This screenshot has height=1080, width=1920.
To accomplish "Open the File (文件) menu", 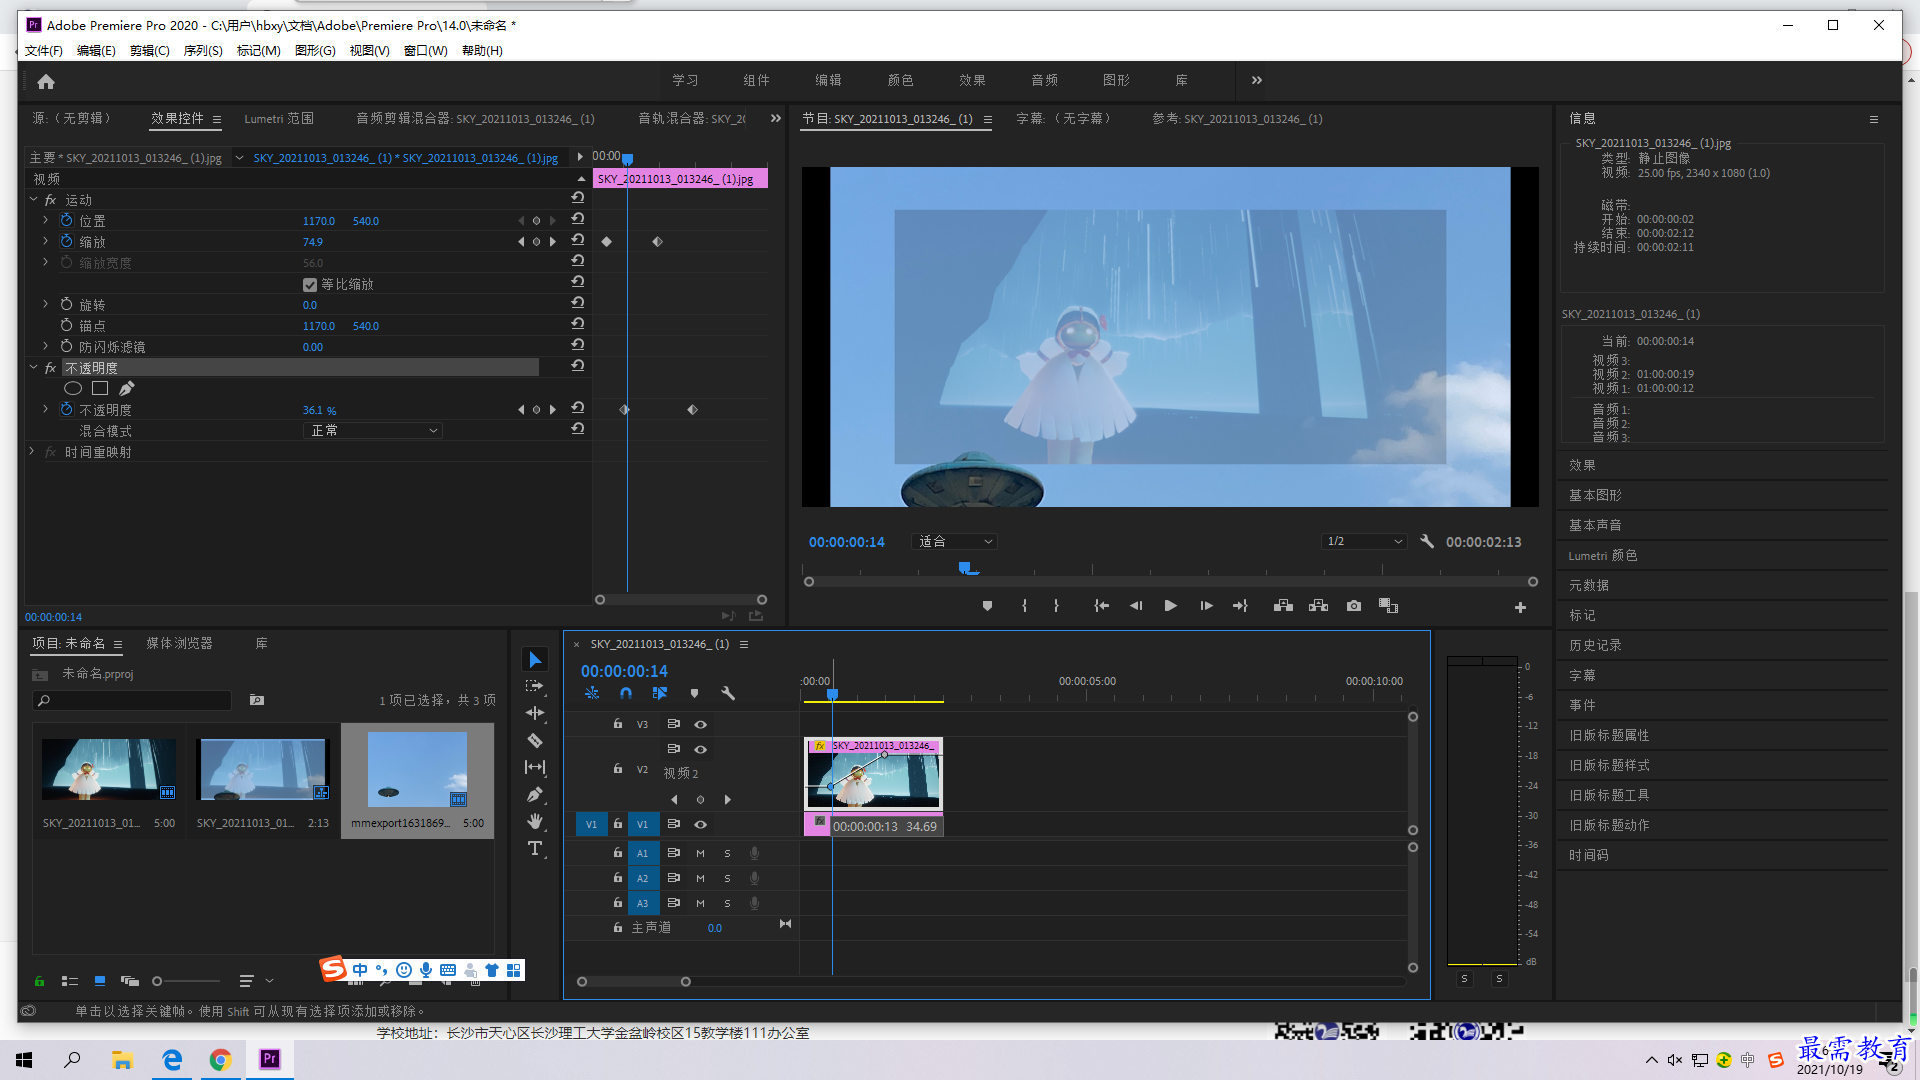I will point(43,51).
